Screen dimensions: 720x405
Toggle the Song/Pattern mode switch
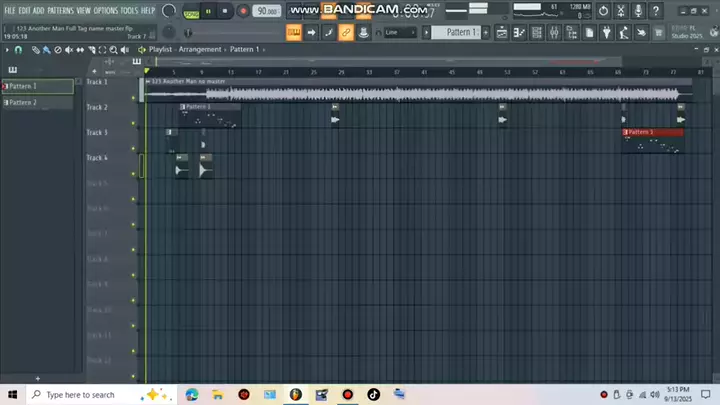[191, 11]
